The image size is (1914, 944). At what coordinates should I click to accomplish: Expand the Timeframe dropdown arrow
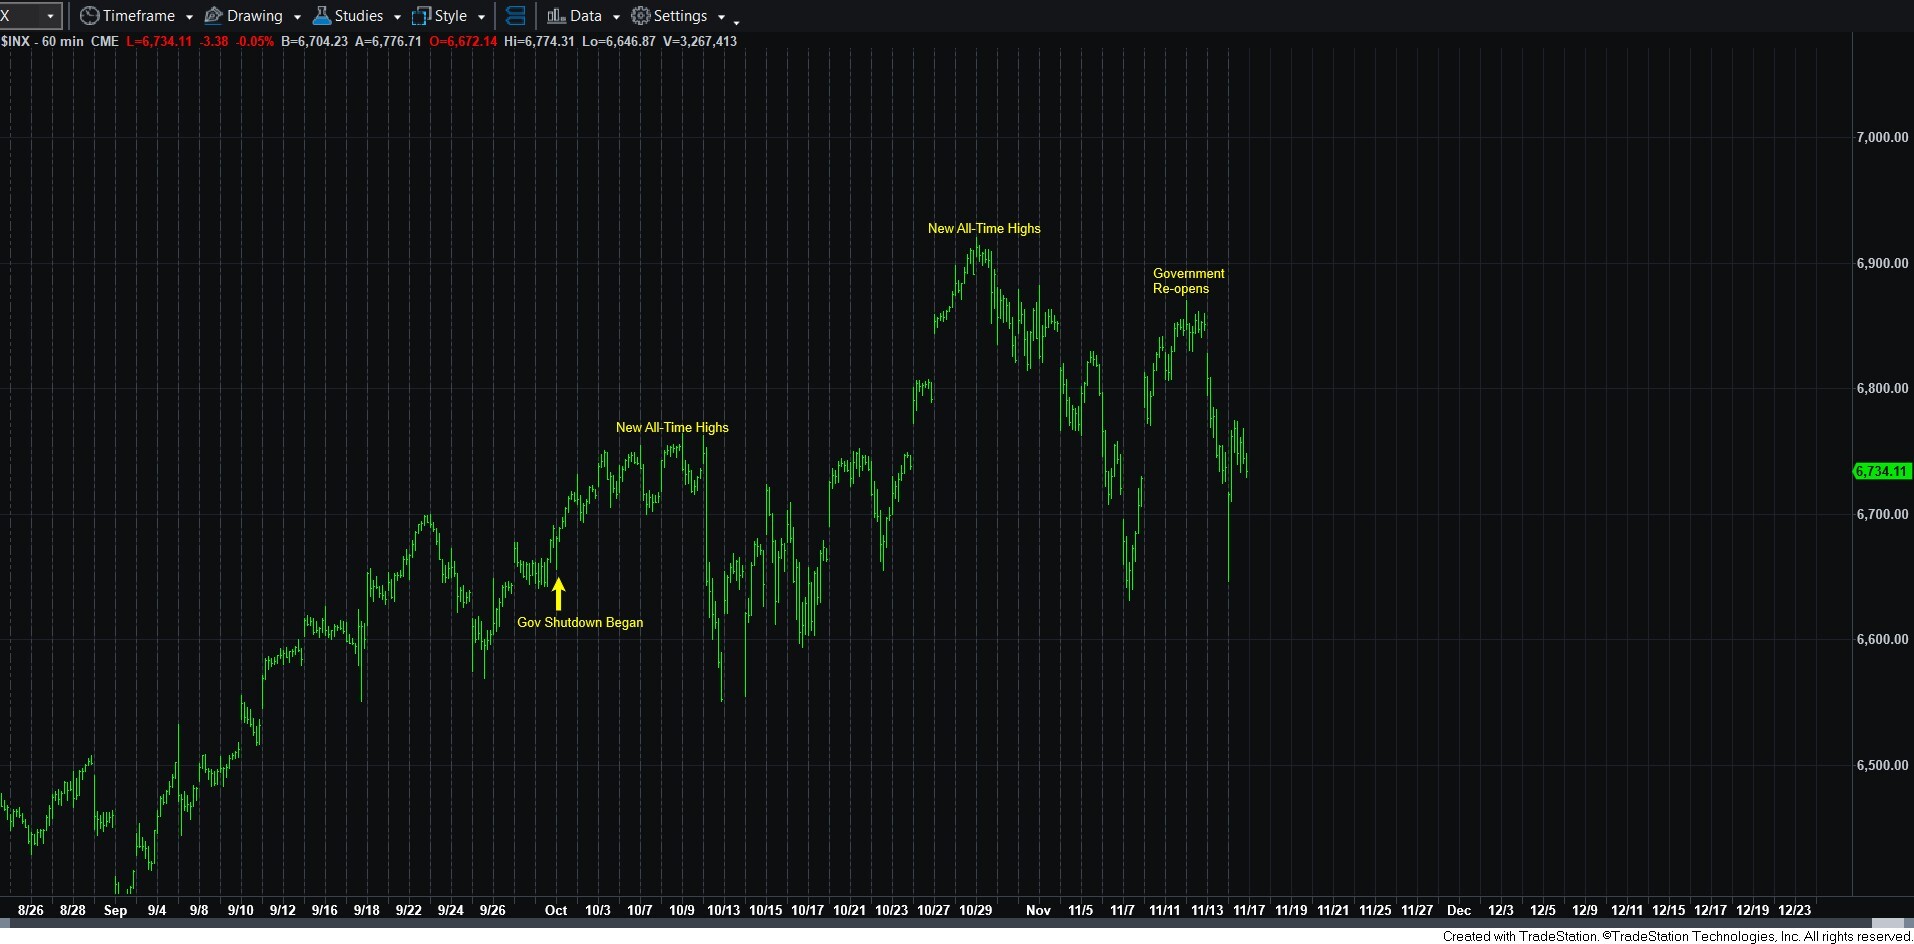[189, 17]
